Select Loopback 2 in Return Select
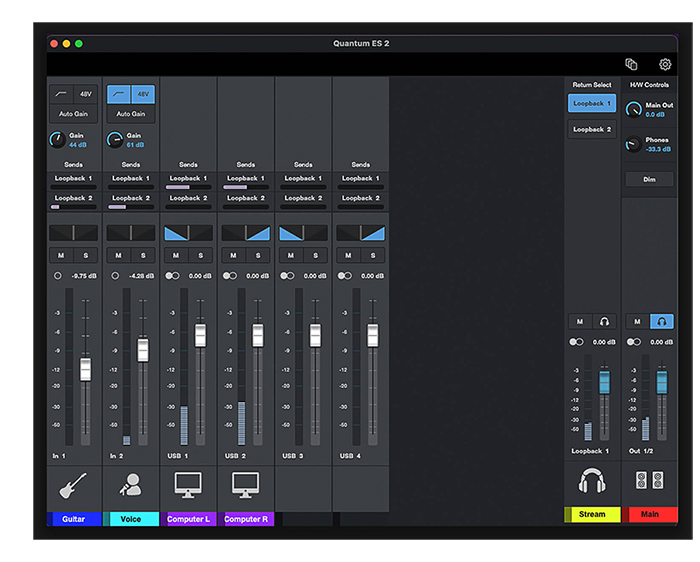The image size is (700, 562). (592, 129)
